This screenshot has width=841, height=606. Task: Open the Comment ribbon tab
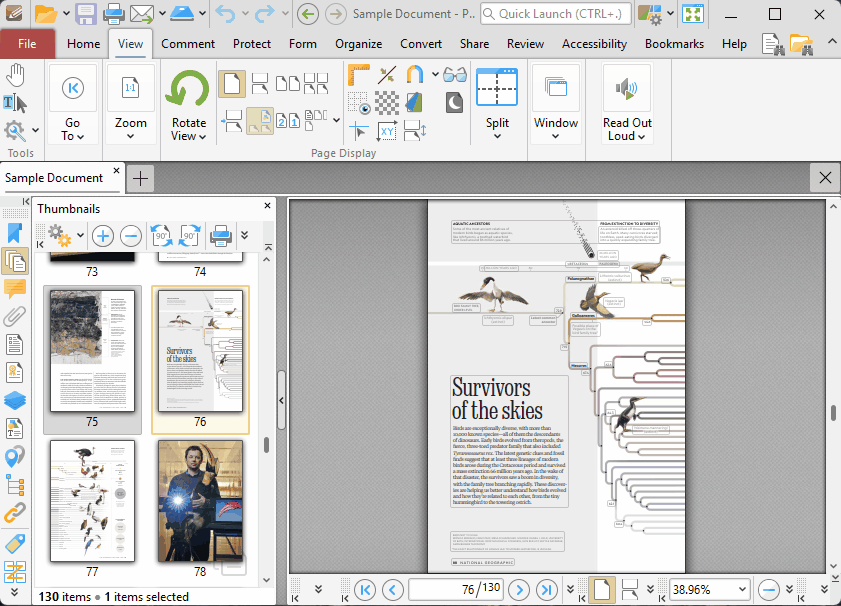pos(188,44)
